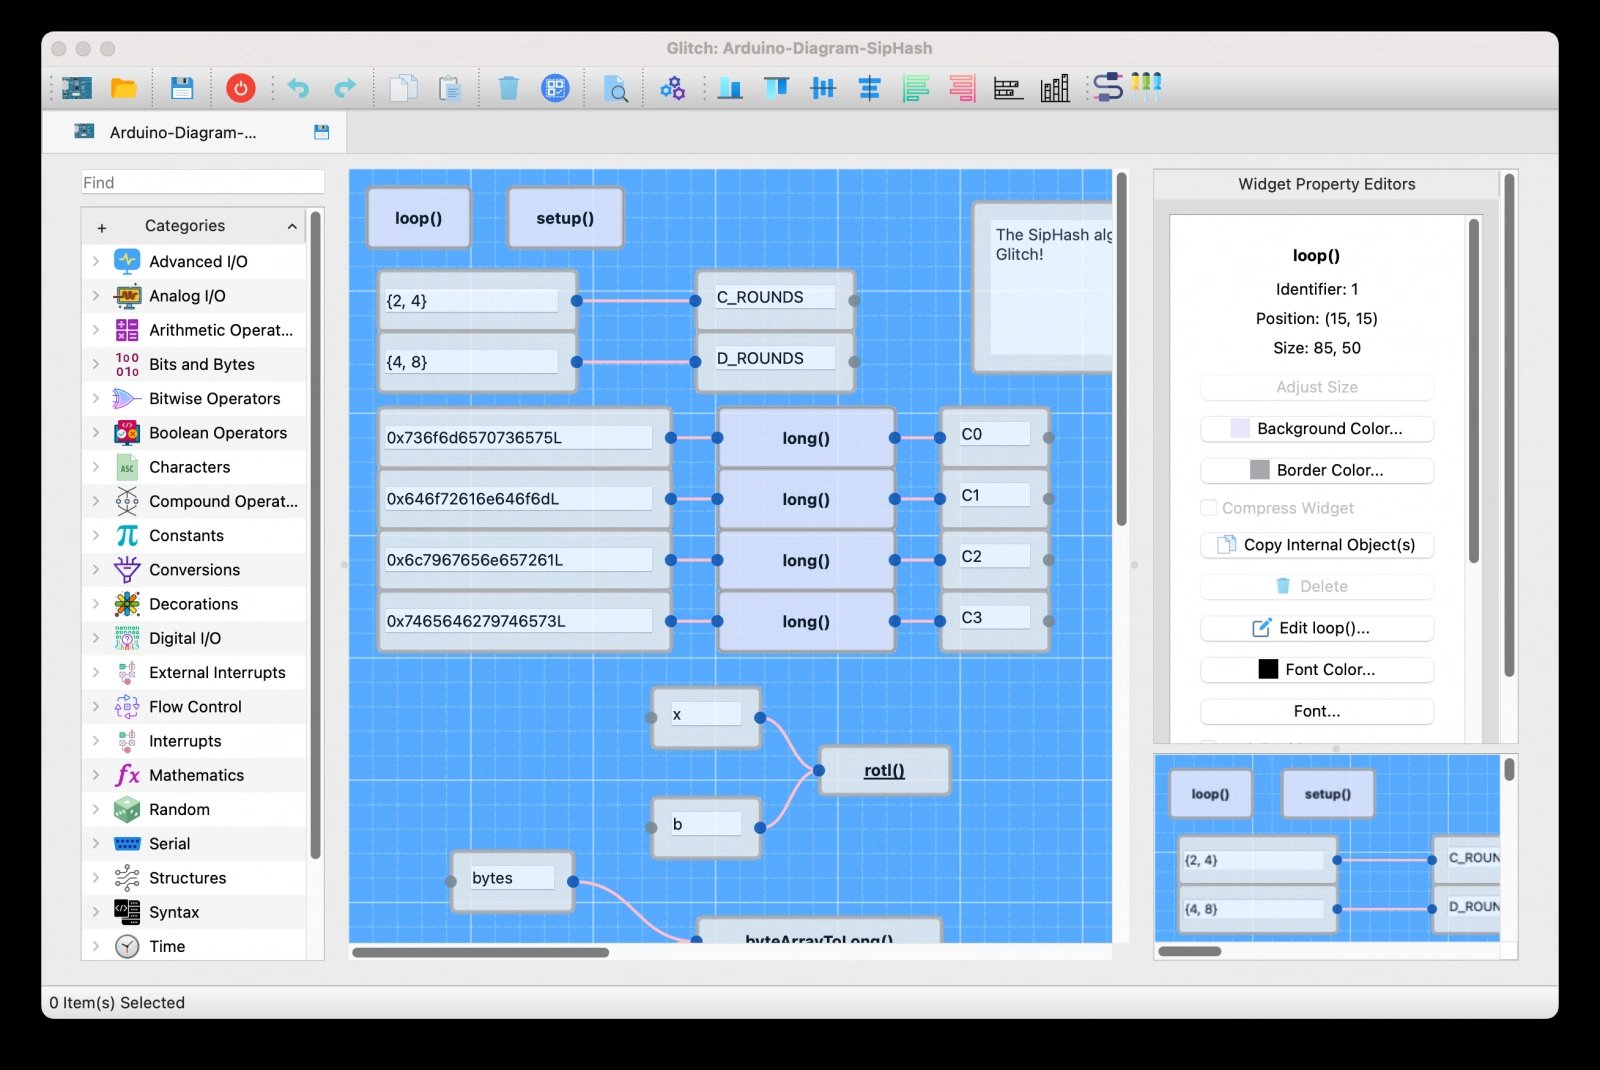This screenshot has height=1070, width=1600.
Task: Collapse the Categories header chevron
Action: pos(292,226)
